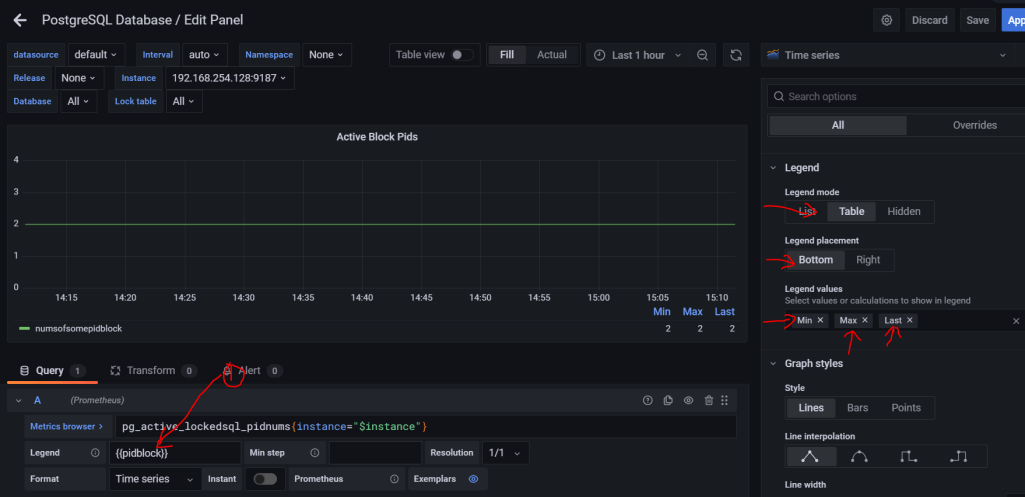This screenshot has width=1025, height=497.
Task: Delete query A with the trash icon
Action: (709, 400)
